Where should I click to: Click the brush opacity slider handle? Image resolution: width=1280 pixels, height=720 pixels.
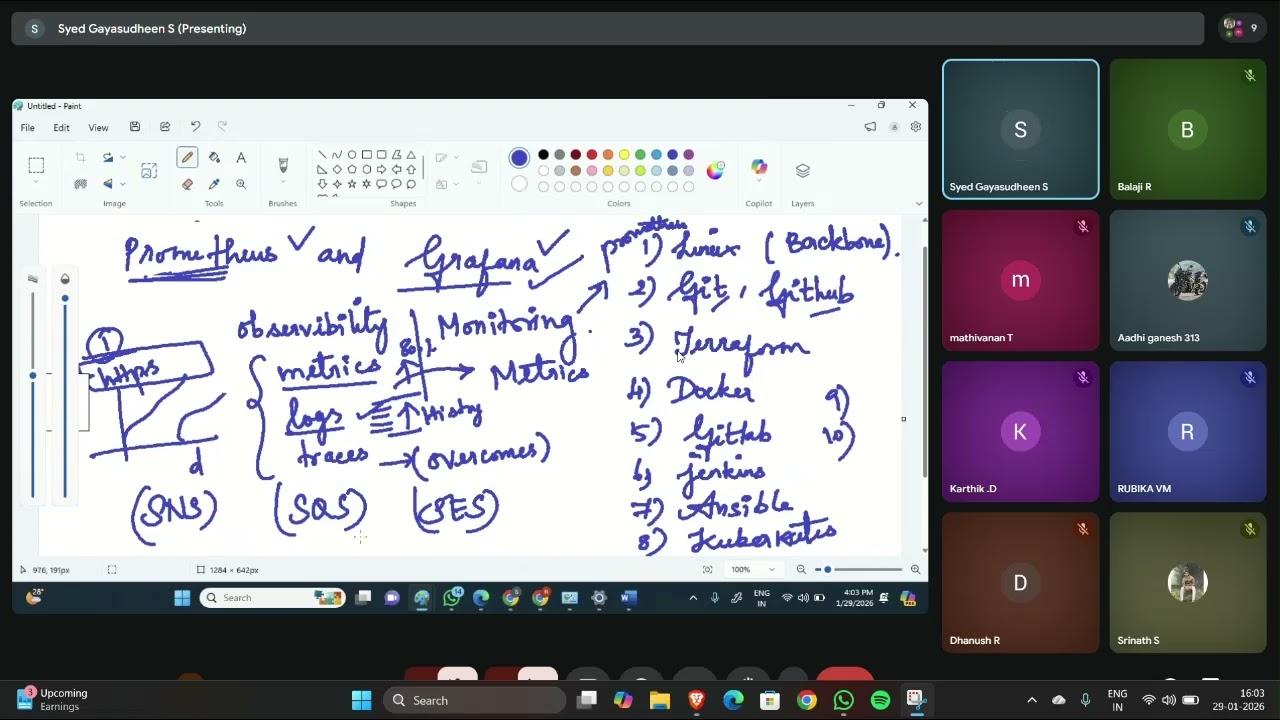[x=65, y=298]
